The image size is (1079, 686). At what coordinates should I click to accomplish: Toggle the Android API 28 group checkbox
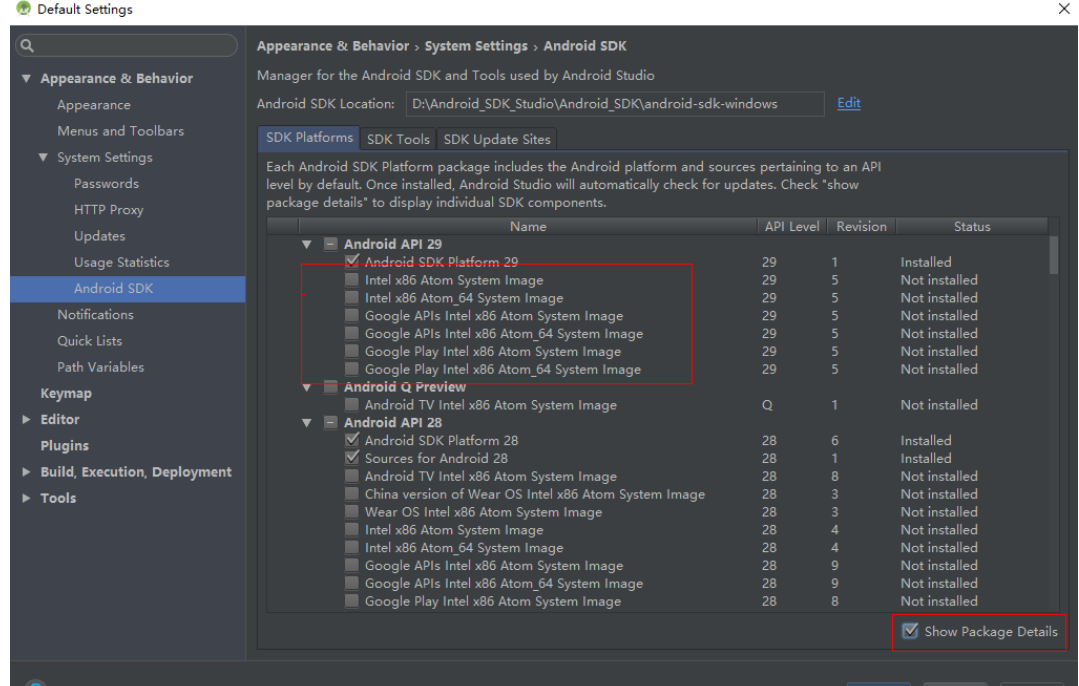click(x=331, y=422)
